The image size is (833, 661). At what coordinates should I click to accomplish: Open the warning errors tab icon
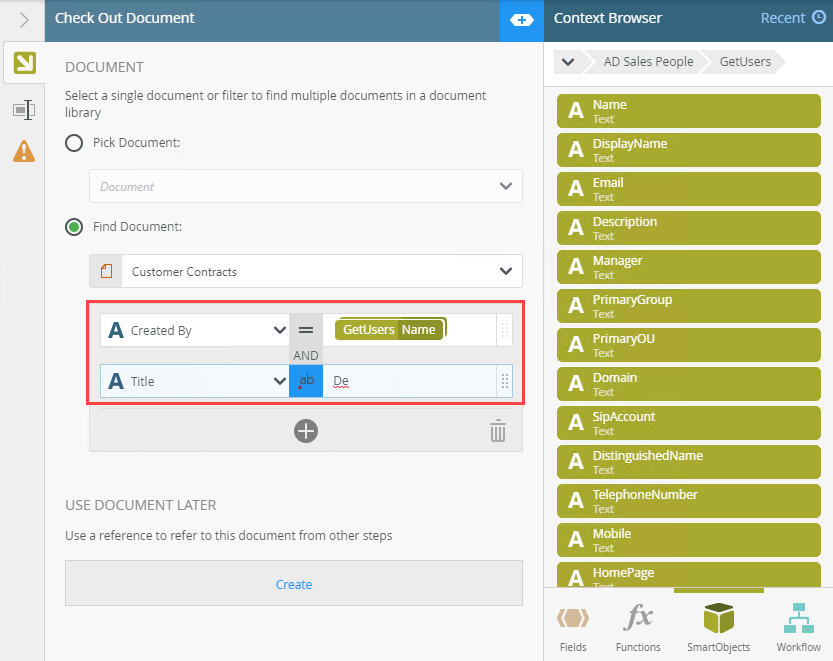pos(23,151)
